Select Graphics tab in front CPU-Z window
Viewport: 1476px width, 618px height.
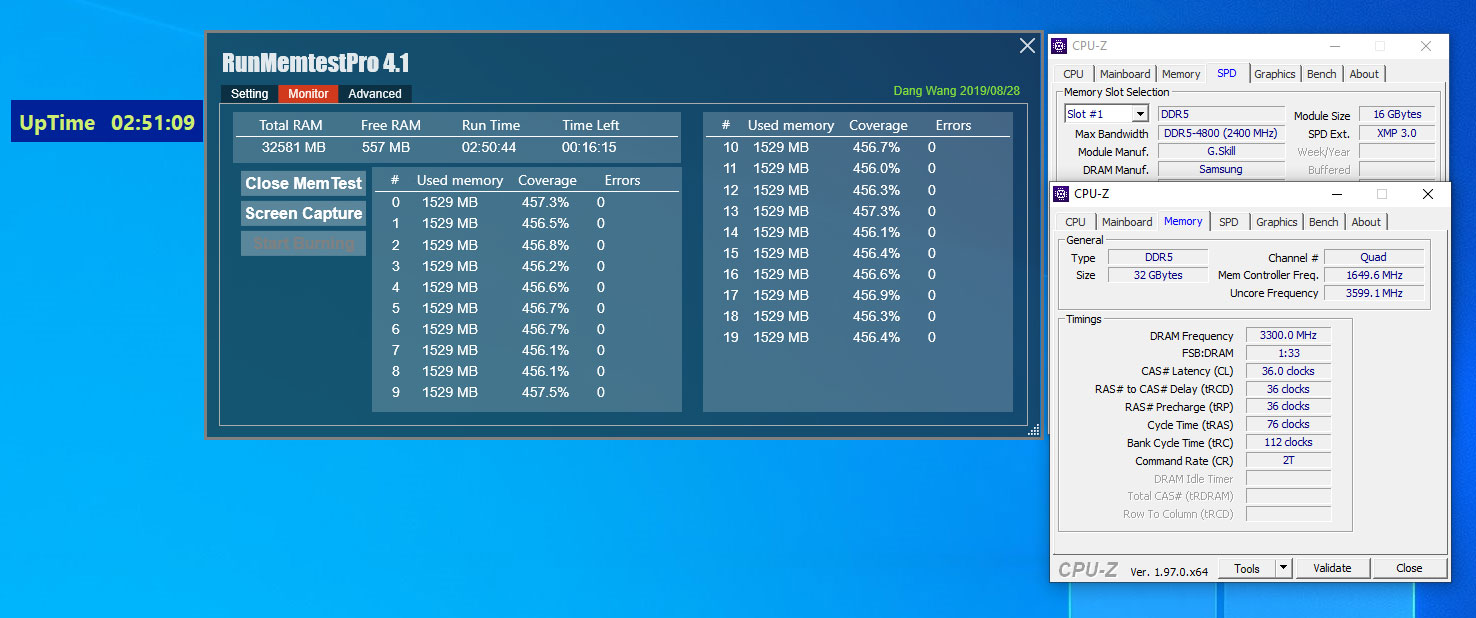click(x=1276, y=222)
